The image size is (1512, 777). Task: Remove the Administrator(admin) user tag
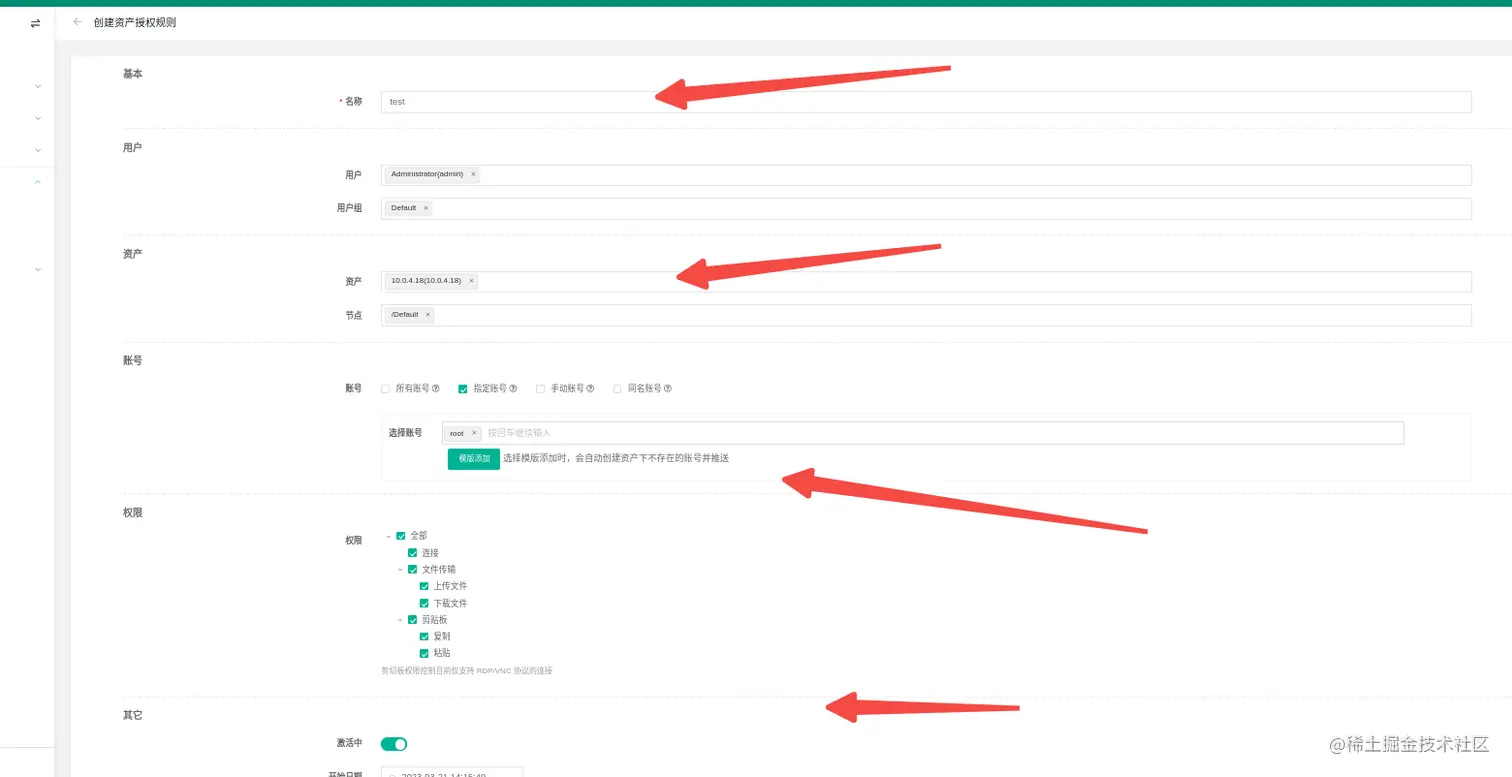coord(473,174)
